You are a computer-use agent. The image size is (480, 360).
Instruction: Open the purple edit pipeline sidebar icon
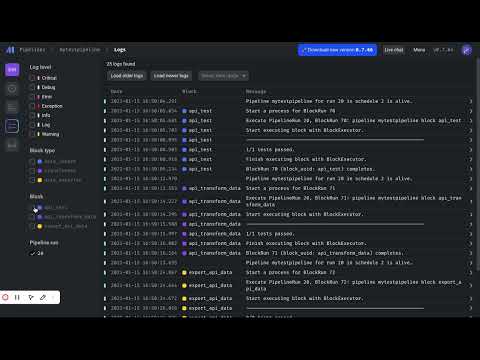pos(12,70)
